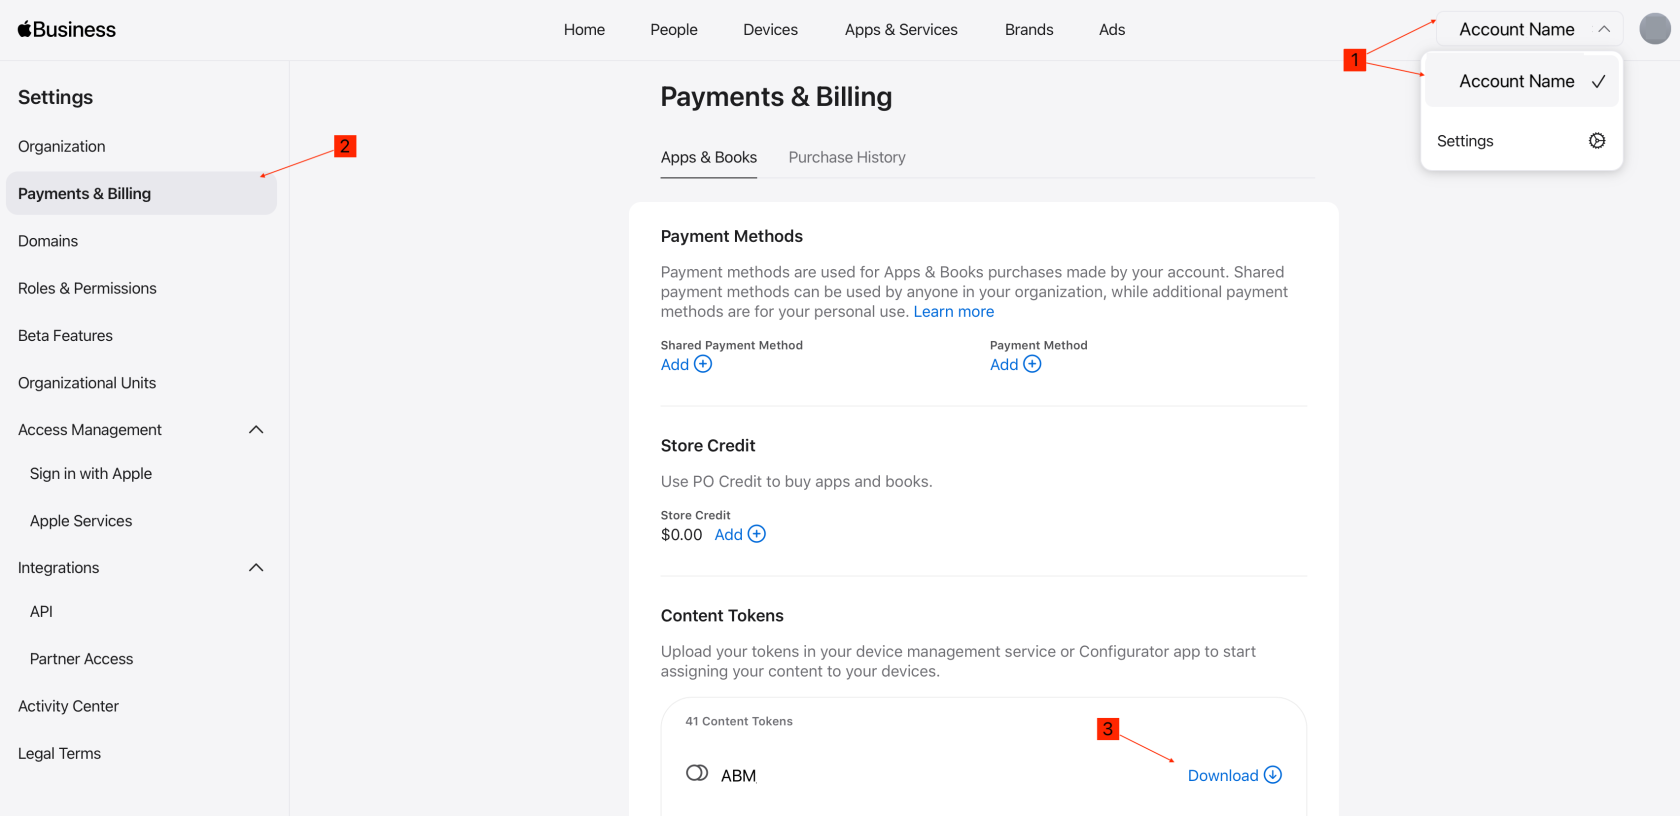Viewport: 1680px width, 816px height.
Task: Open Sign in with Apple settings
Action: (91, 474)
